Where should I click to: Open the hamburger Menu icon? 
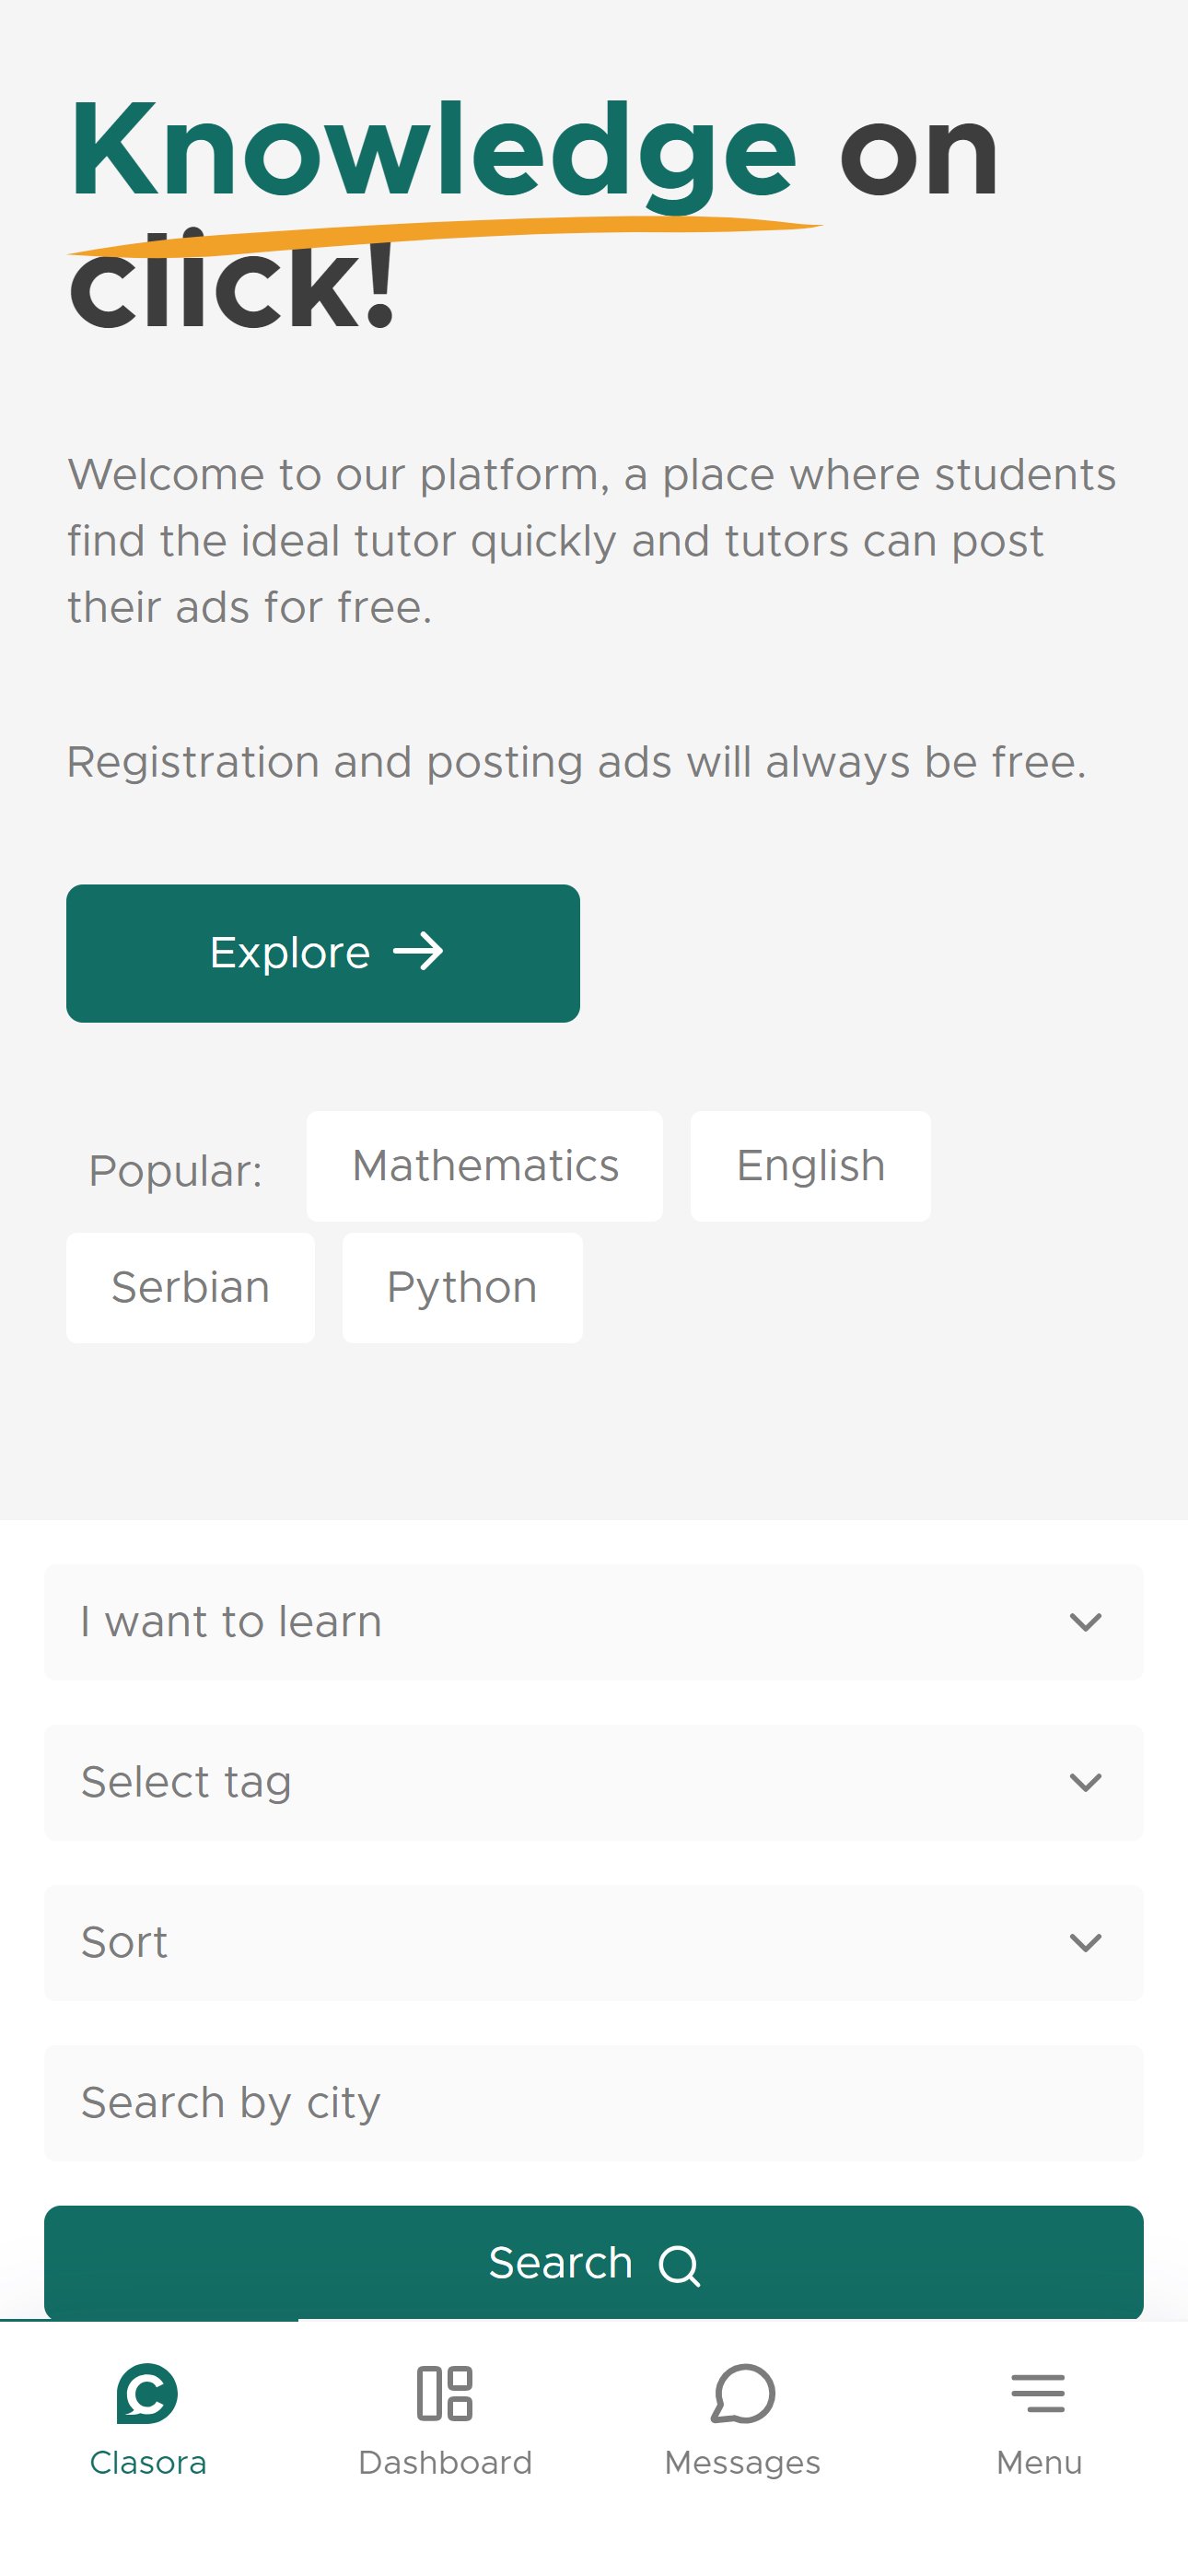[x=1038, y=2393]
